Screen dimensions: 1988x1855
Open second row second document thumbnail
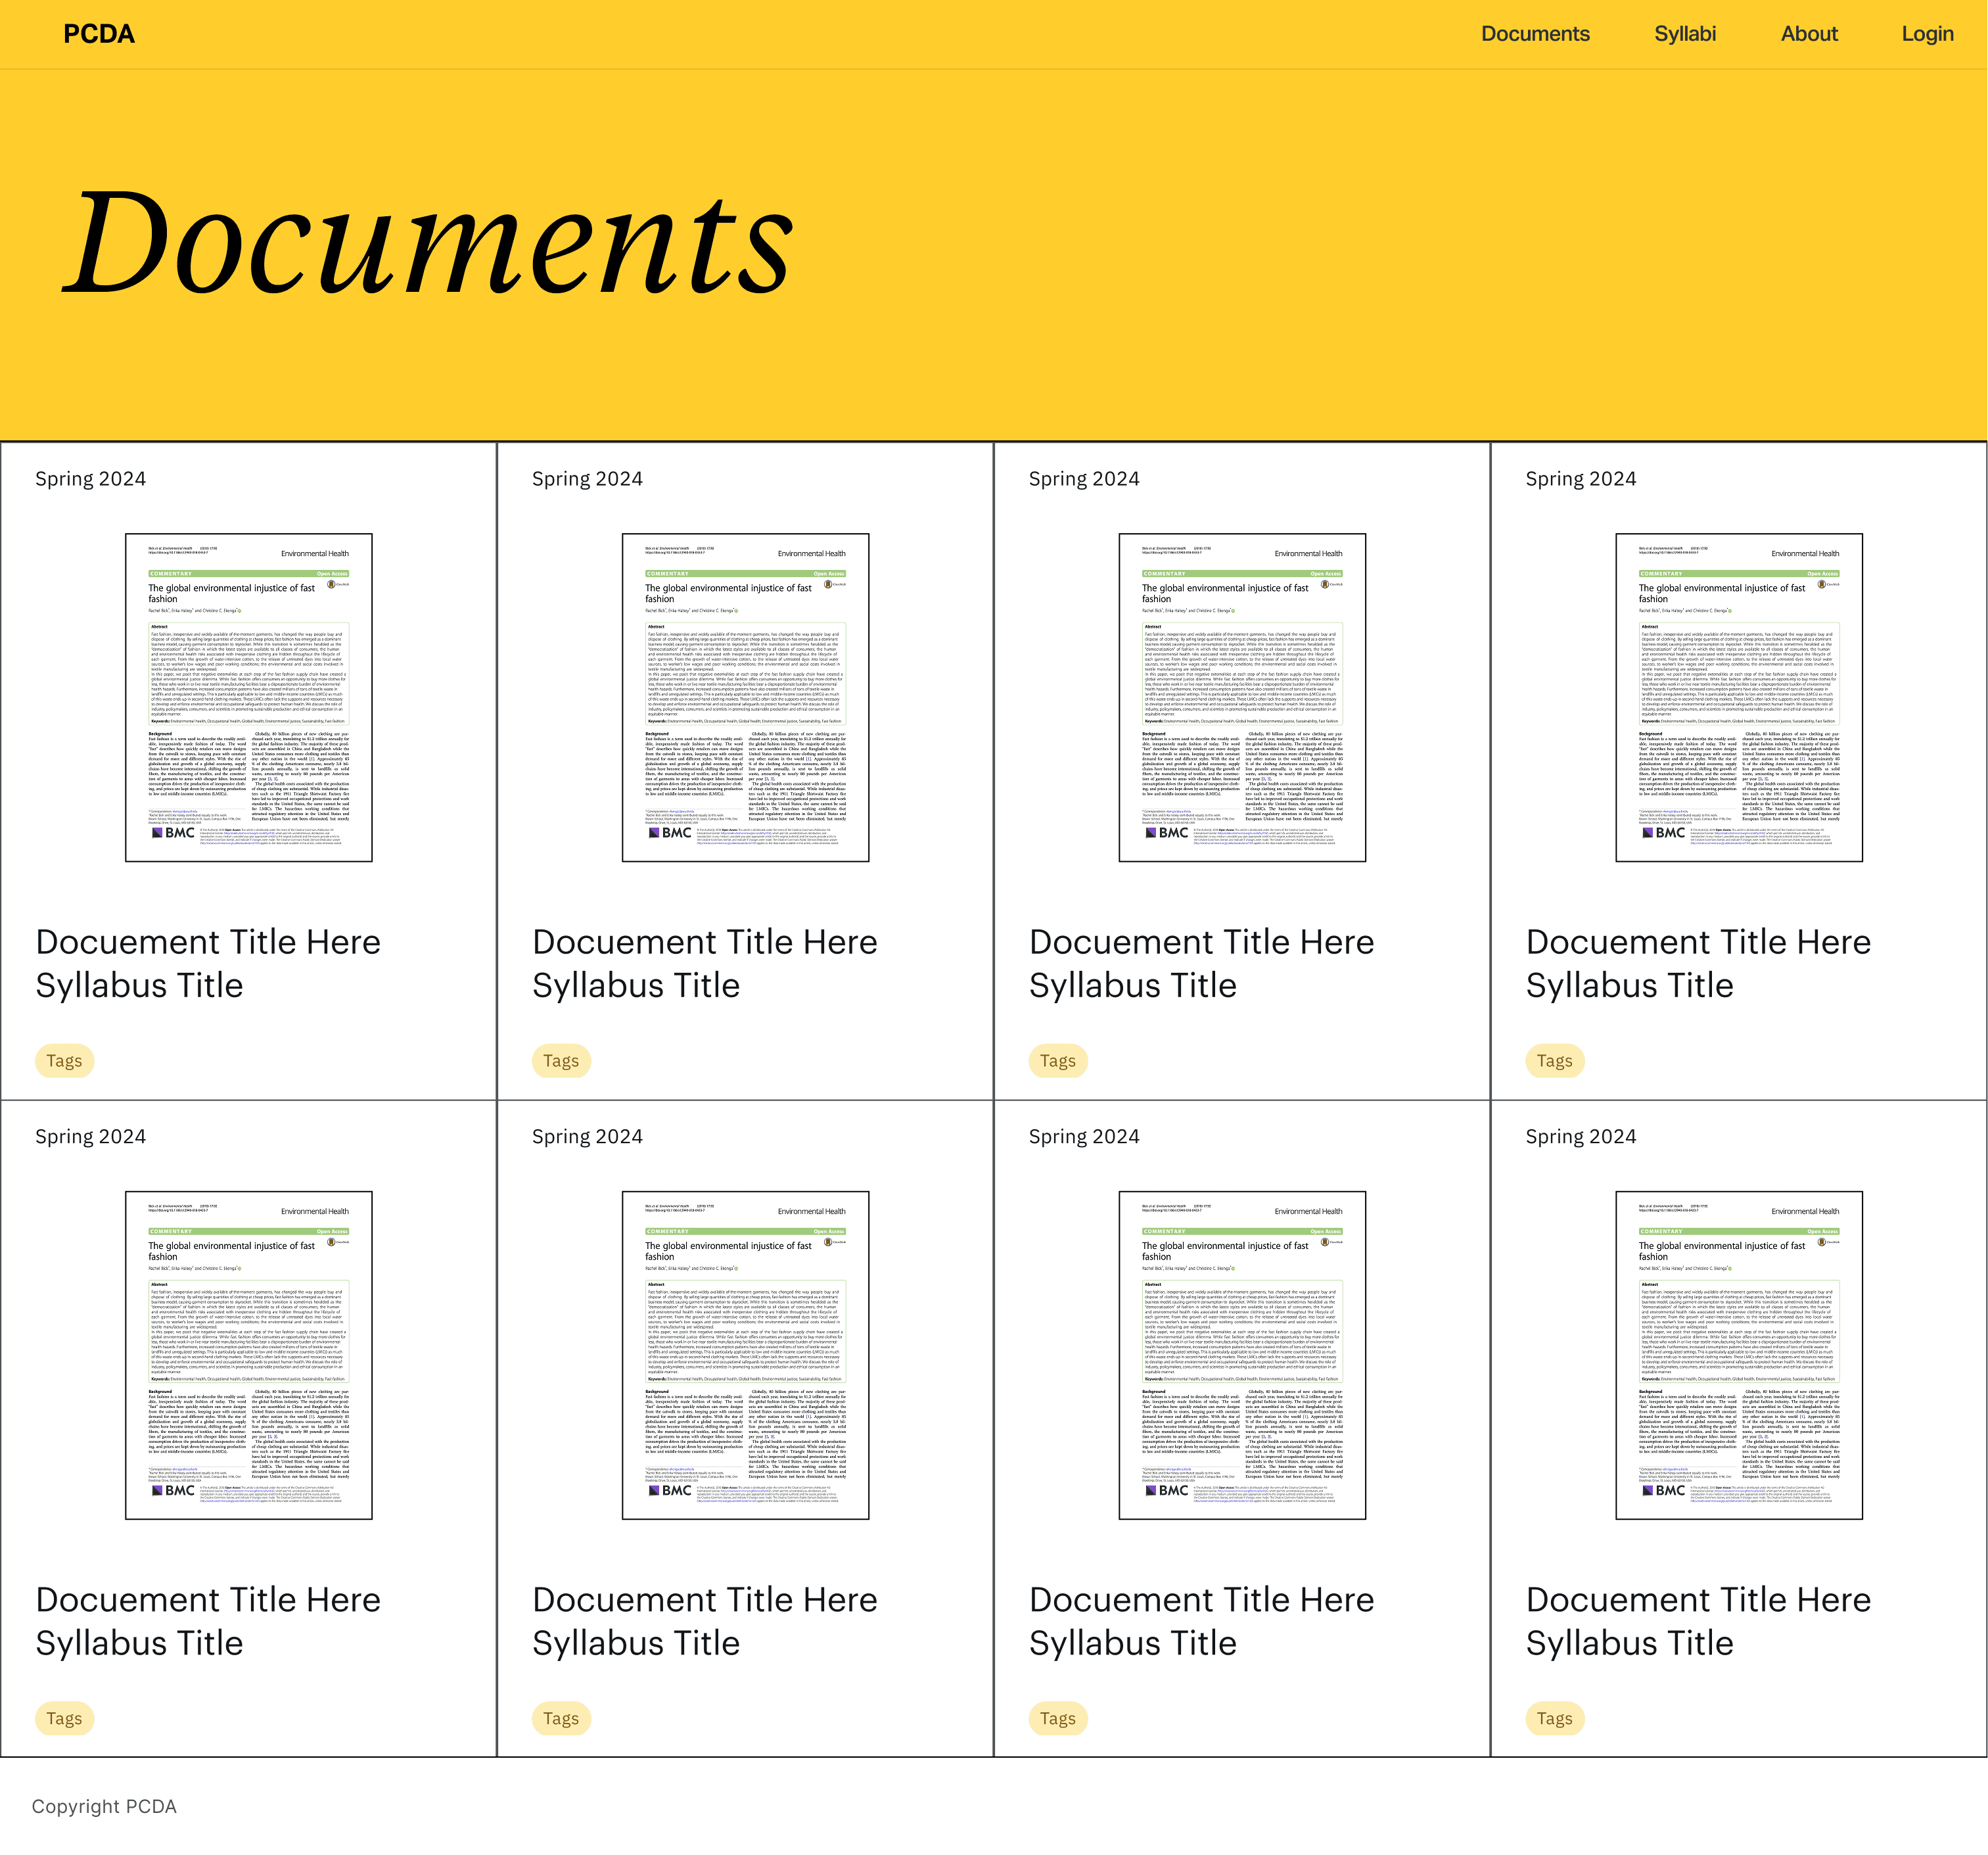(x=745, y=1354)
